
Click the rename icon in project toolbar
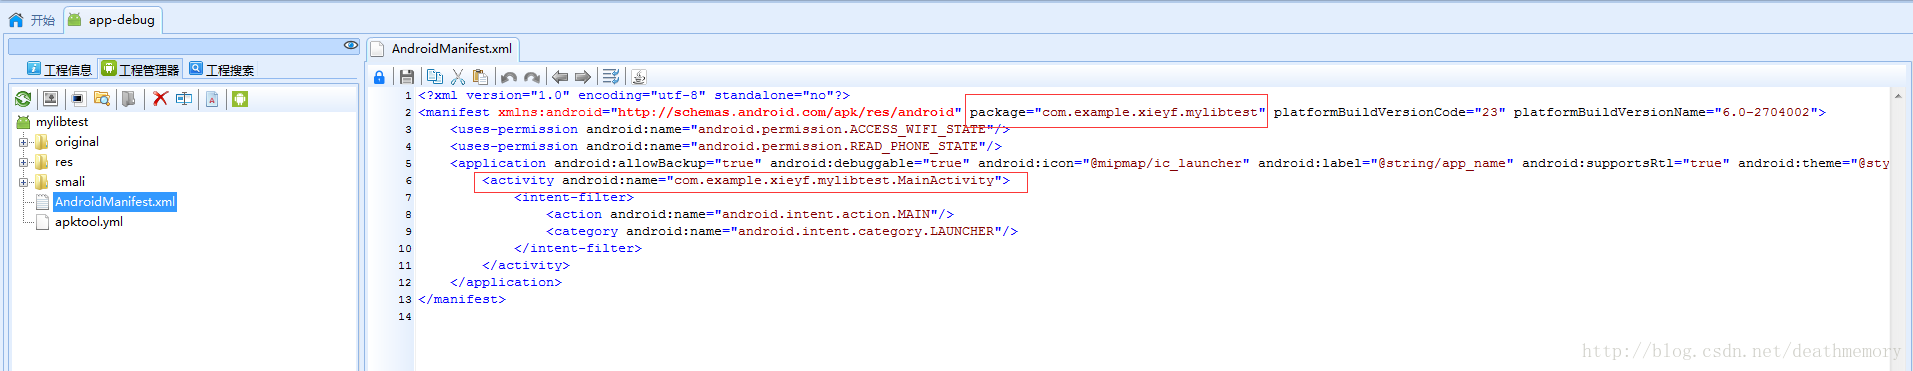(x=184, y=99)
